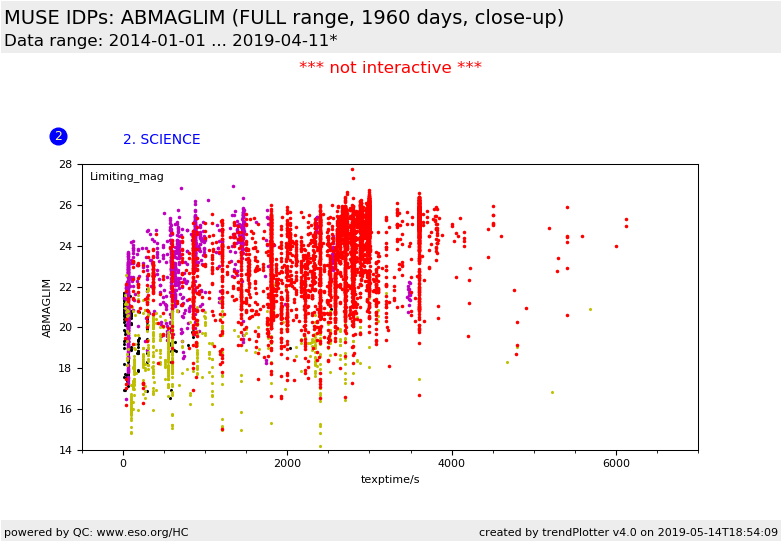Viewport: 782px width, 542px height.
Task: Click the x-axis tick label 2000
Action: [287, 463]
